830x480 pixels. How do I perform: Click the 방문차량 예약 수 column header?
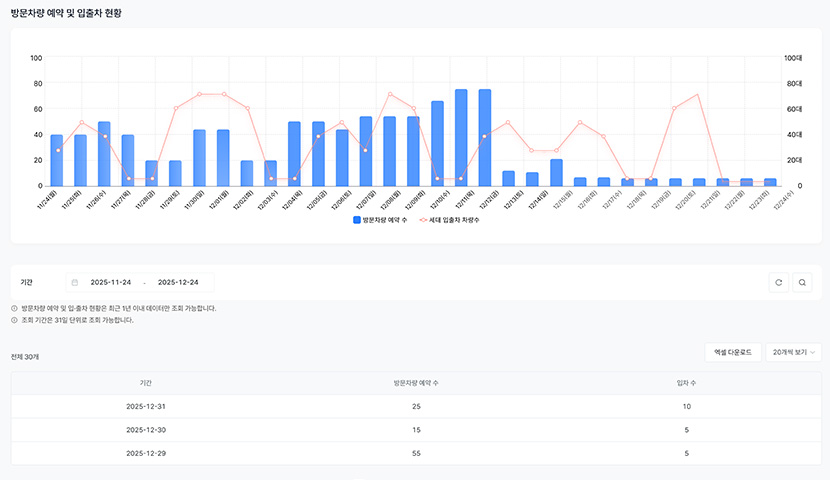[x=415, y=382]
